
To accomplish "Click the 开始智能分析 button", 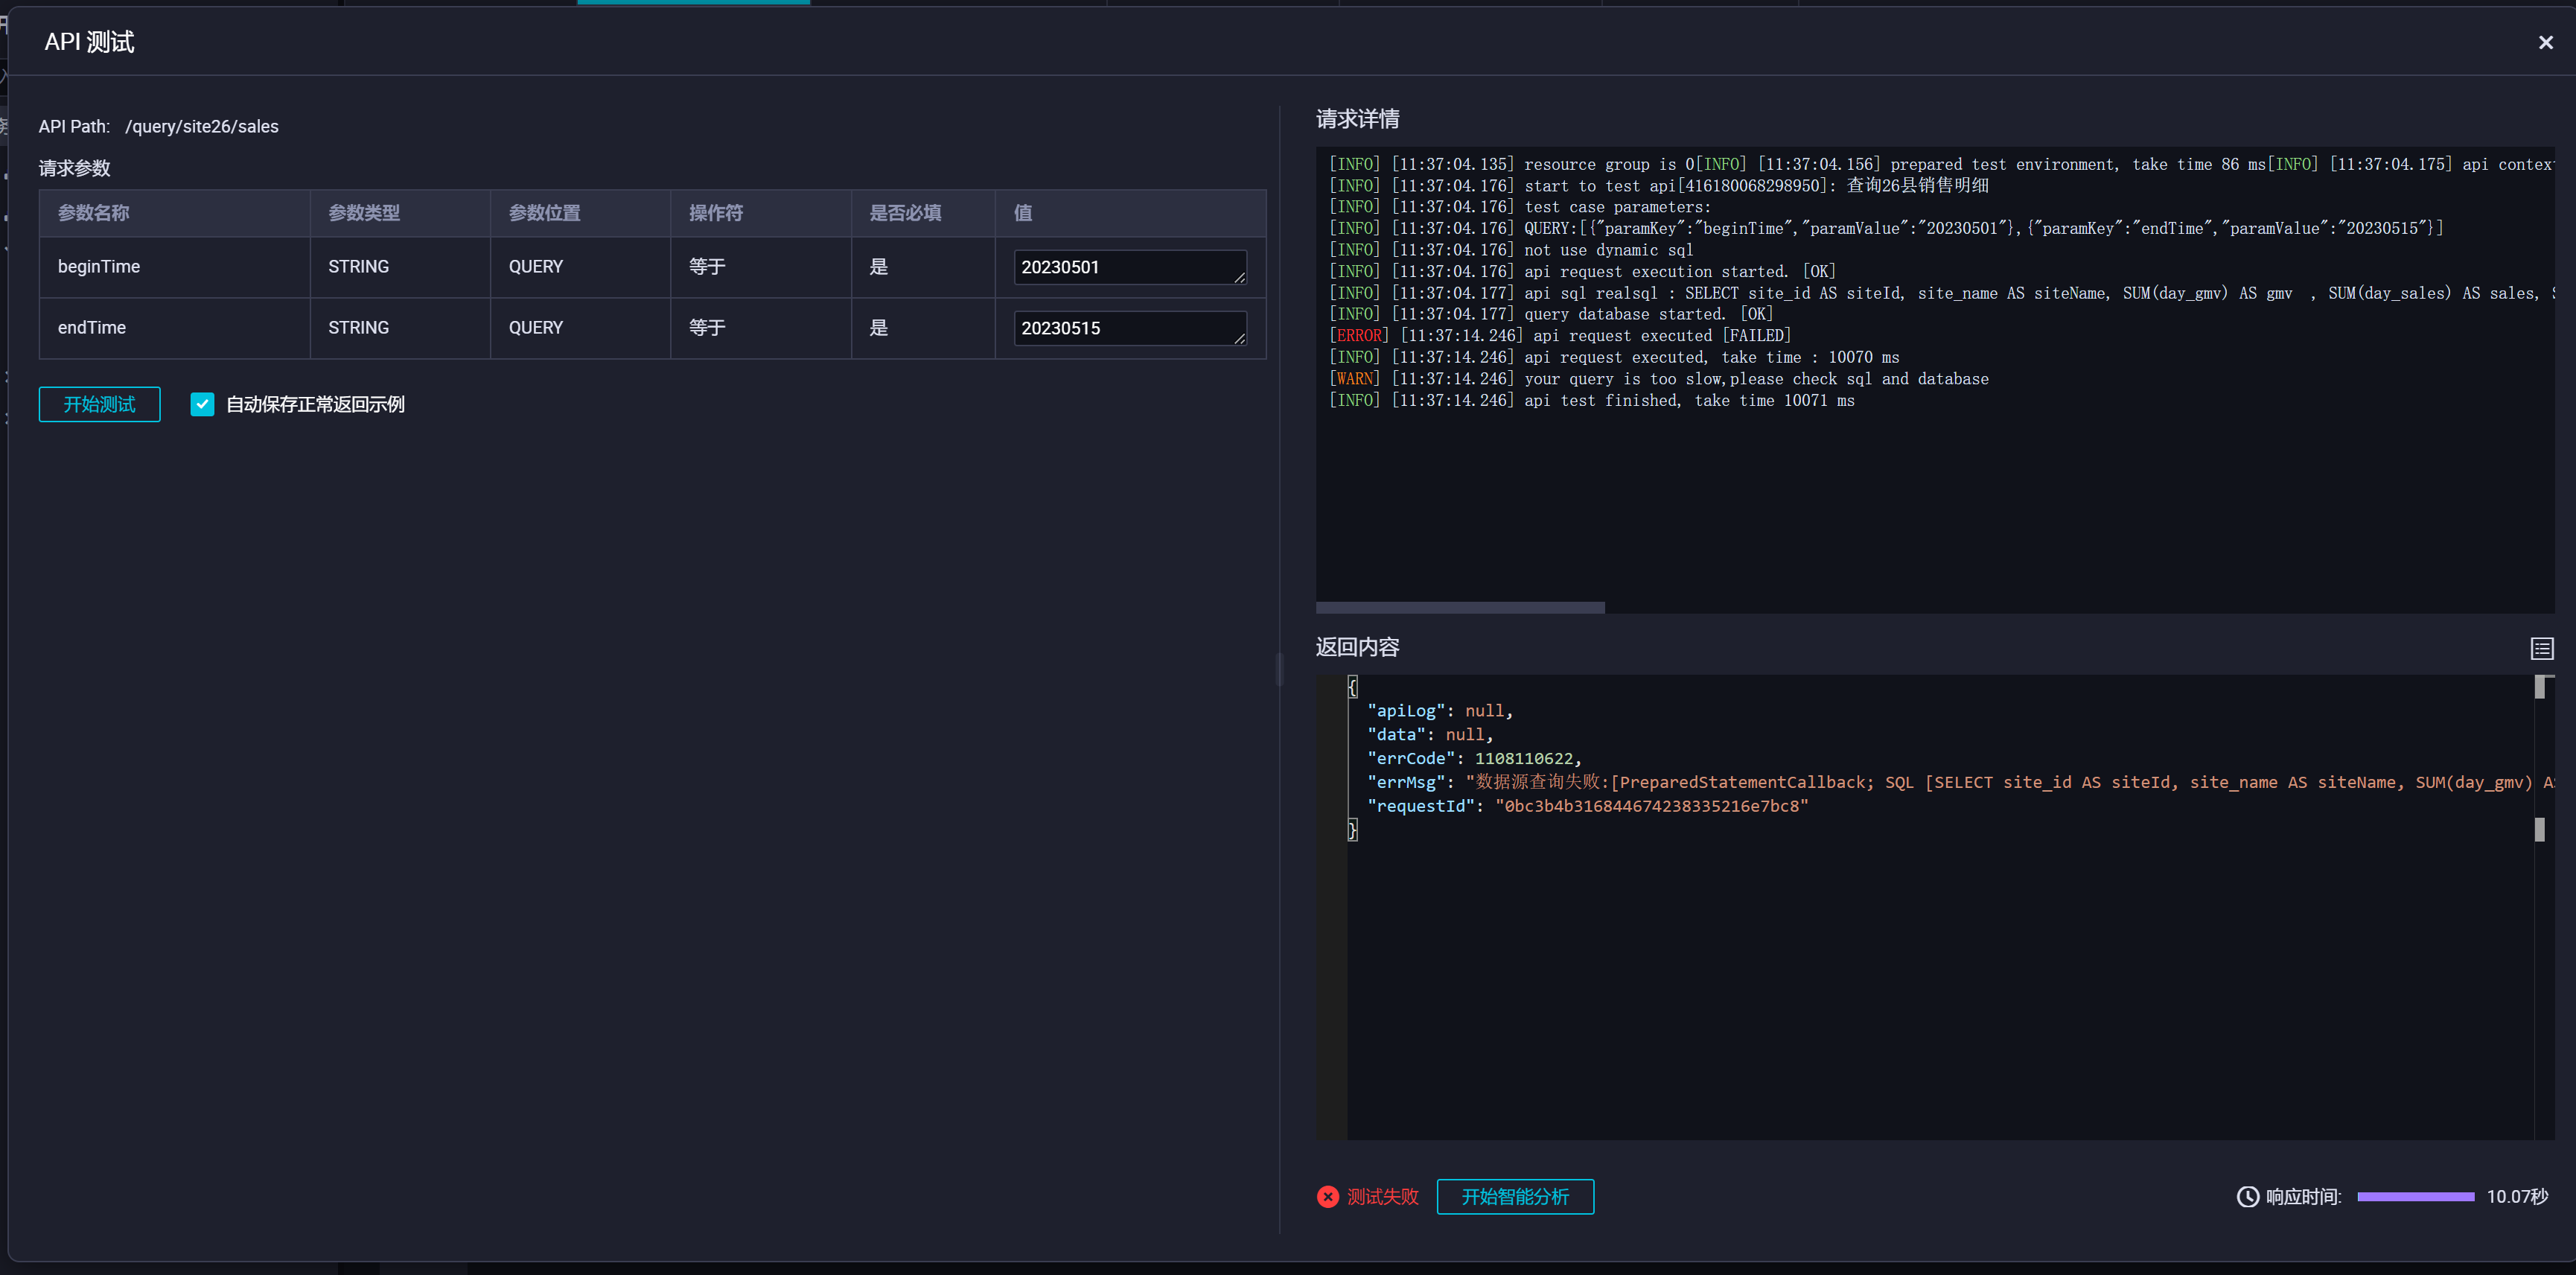I will point(1515,1196).
